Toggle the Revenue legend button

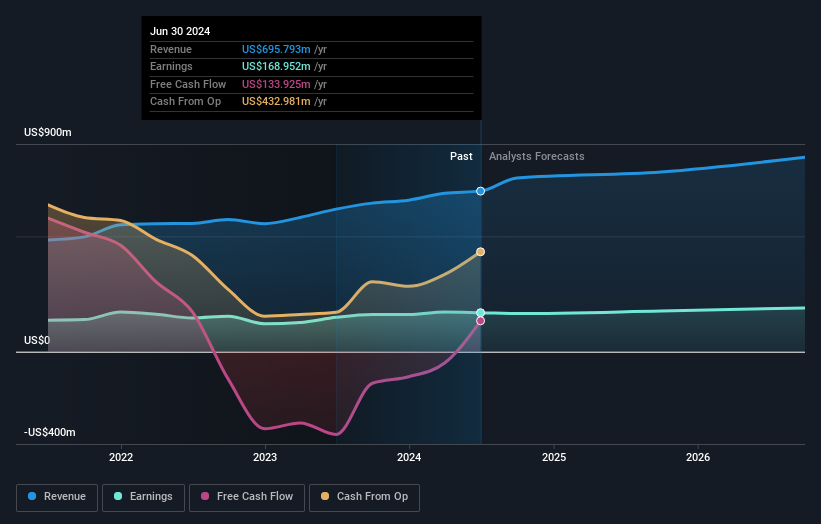tap(57, 497)
